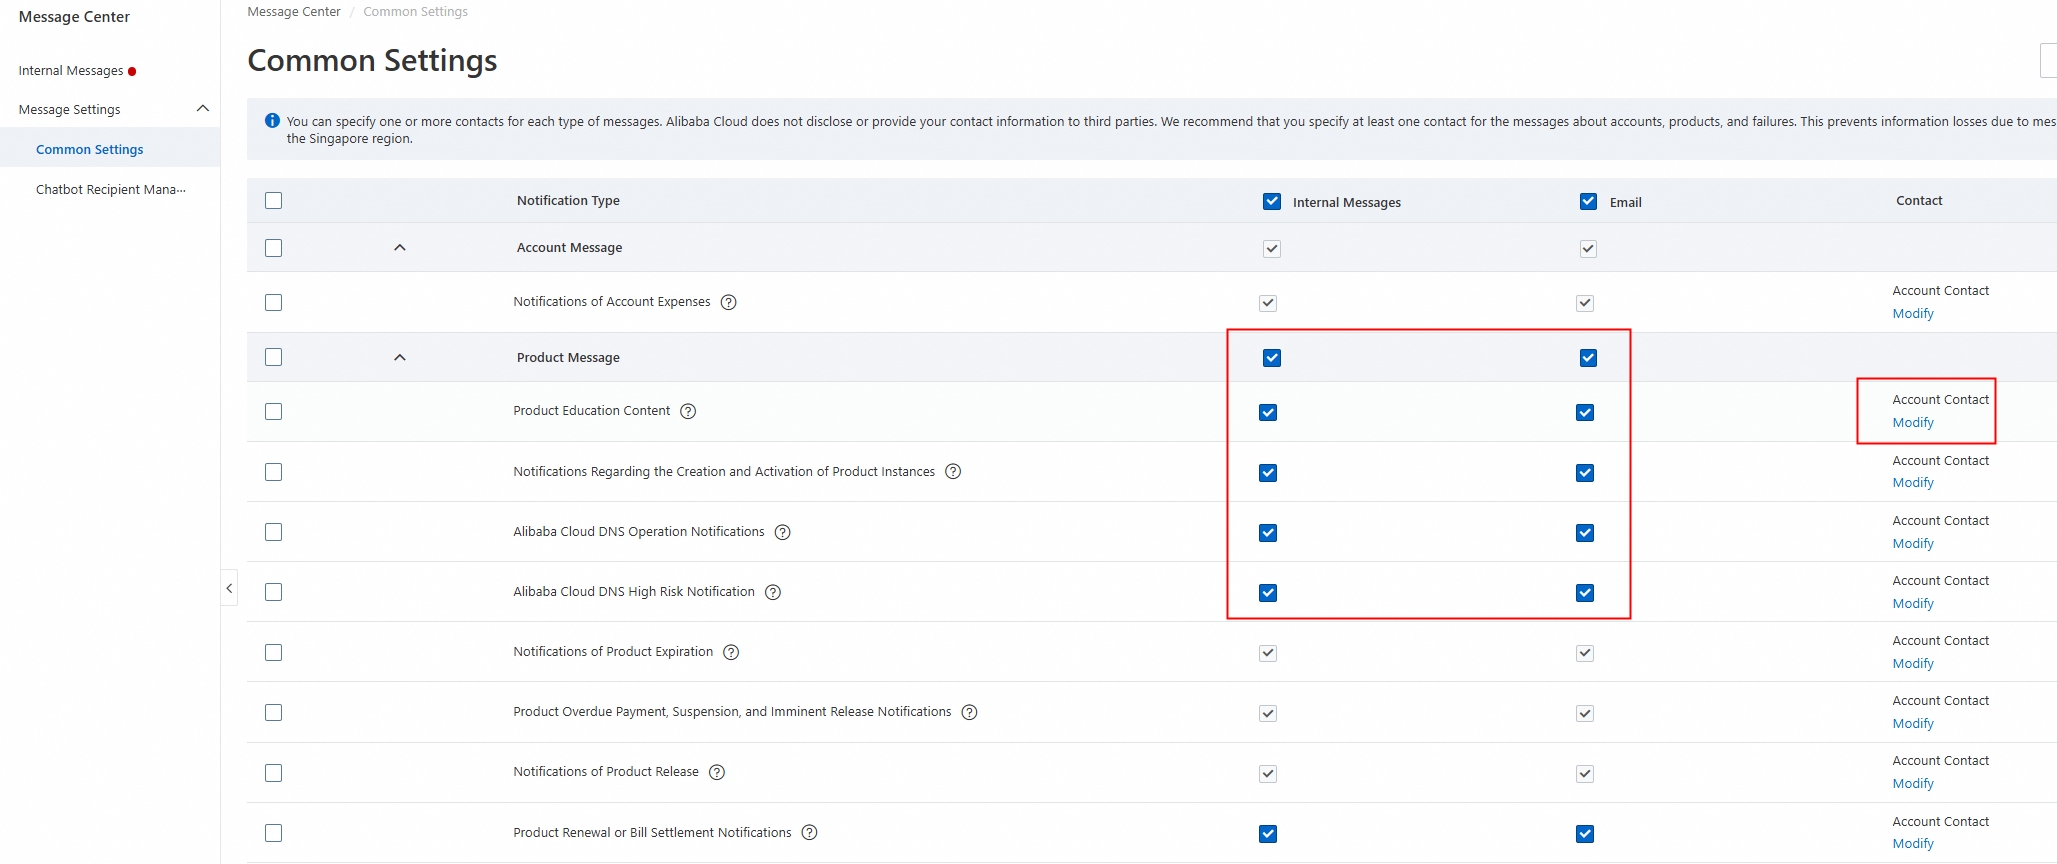Image resolution: width=2057 pixels, height=864 pixels.
Task: Open help tooltip for Notifications of Account Expenses
Action: 728,302
